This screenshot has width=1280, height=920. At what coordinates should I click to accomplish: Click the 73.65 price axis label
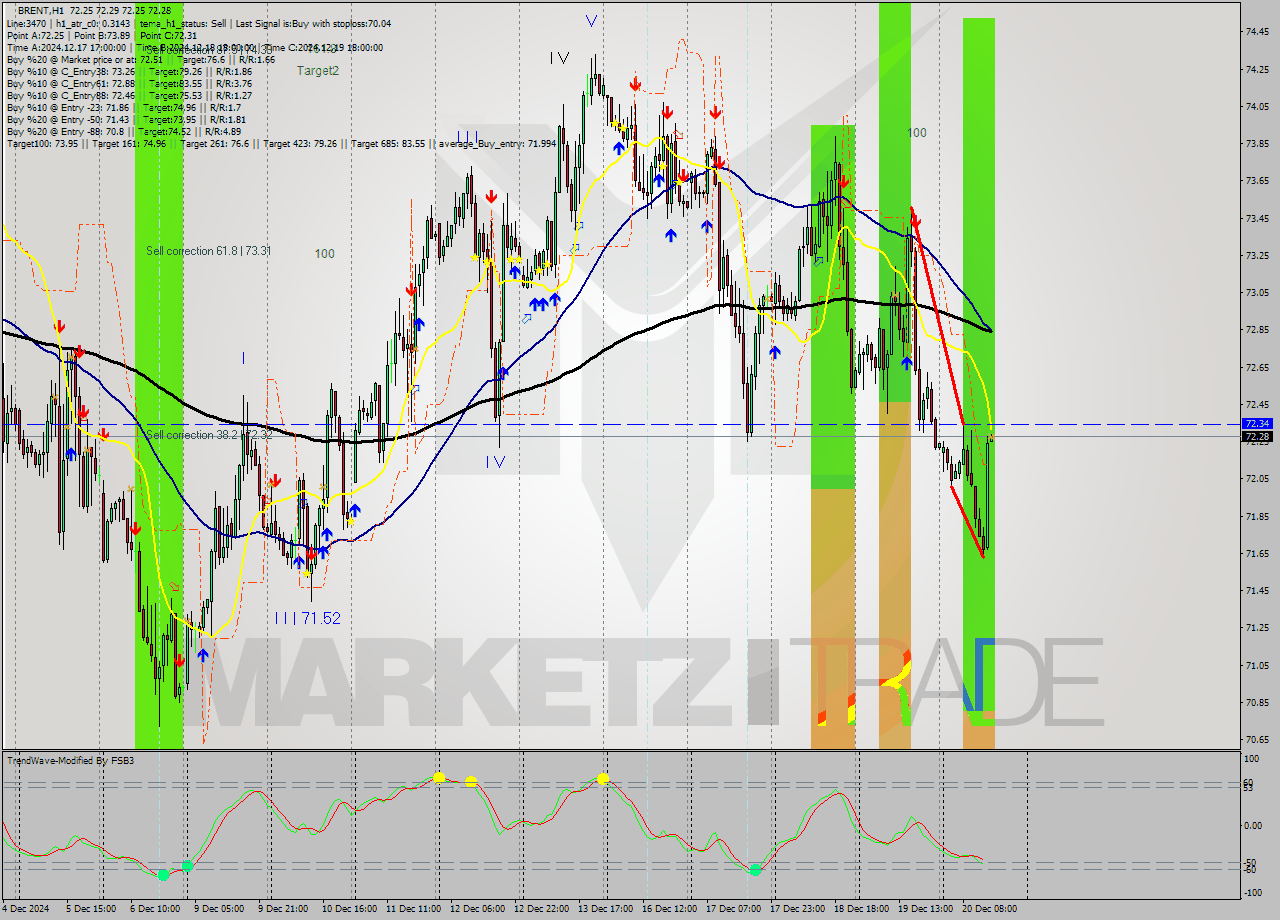[1258, 181]
